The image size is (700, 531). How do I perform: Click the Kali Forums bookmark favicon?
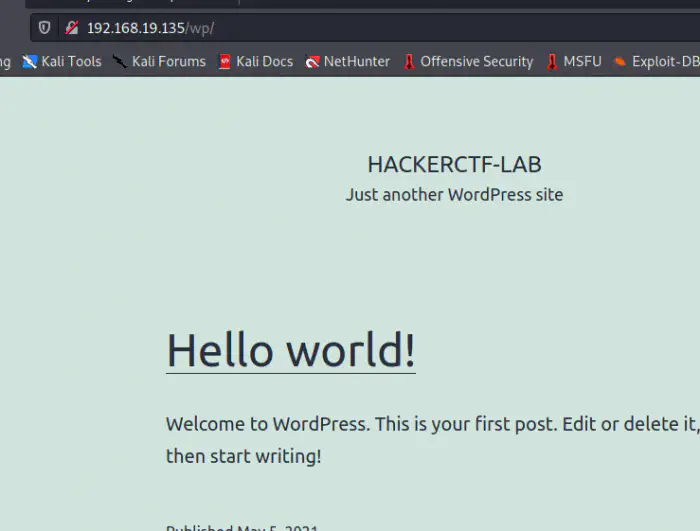(x=121, y=62)
